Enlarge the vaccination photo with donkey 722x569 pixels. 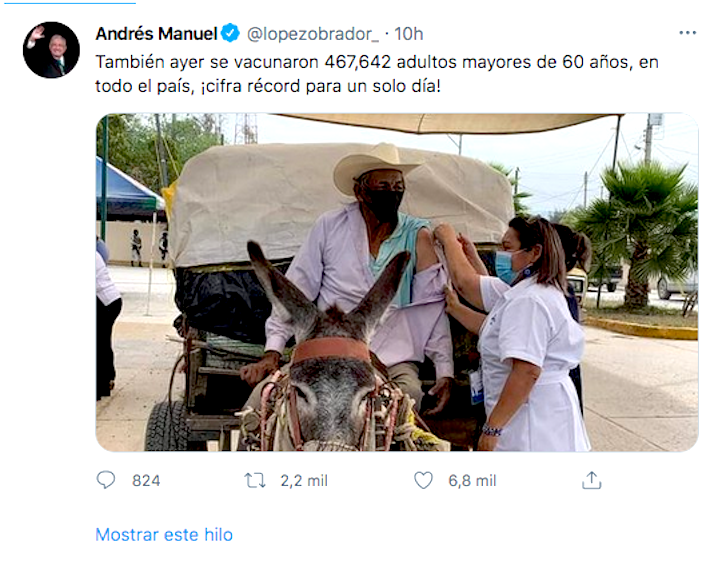tap(397, 282)
